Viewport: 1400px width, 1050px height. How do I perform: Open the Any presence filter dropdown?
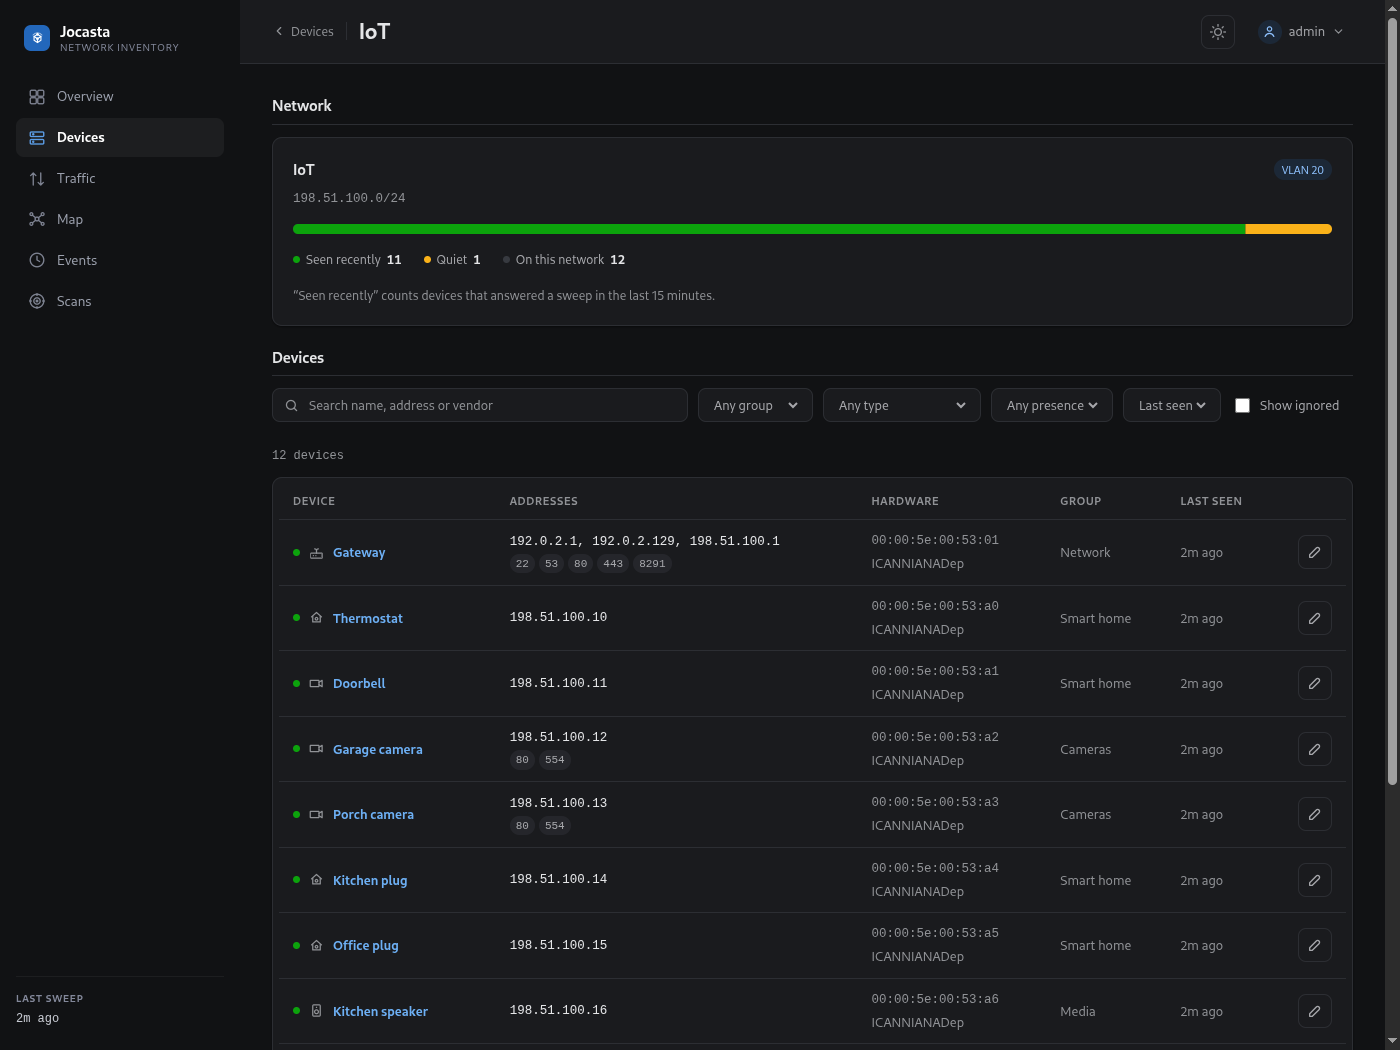(1052, 405)
